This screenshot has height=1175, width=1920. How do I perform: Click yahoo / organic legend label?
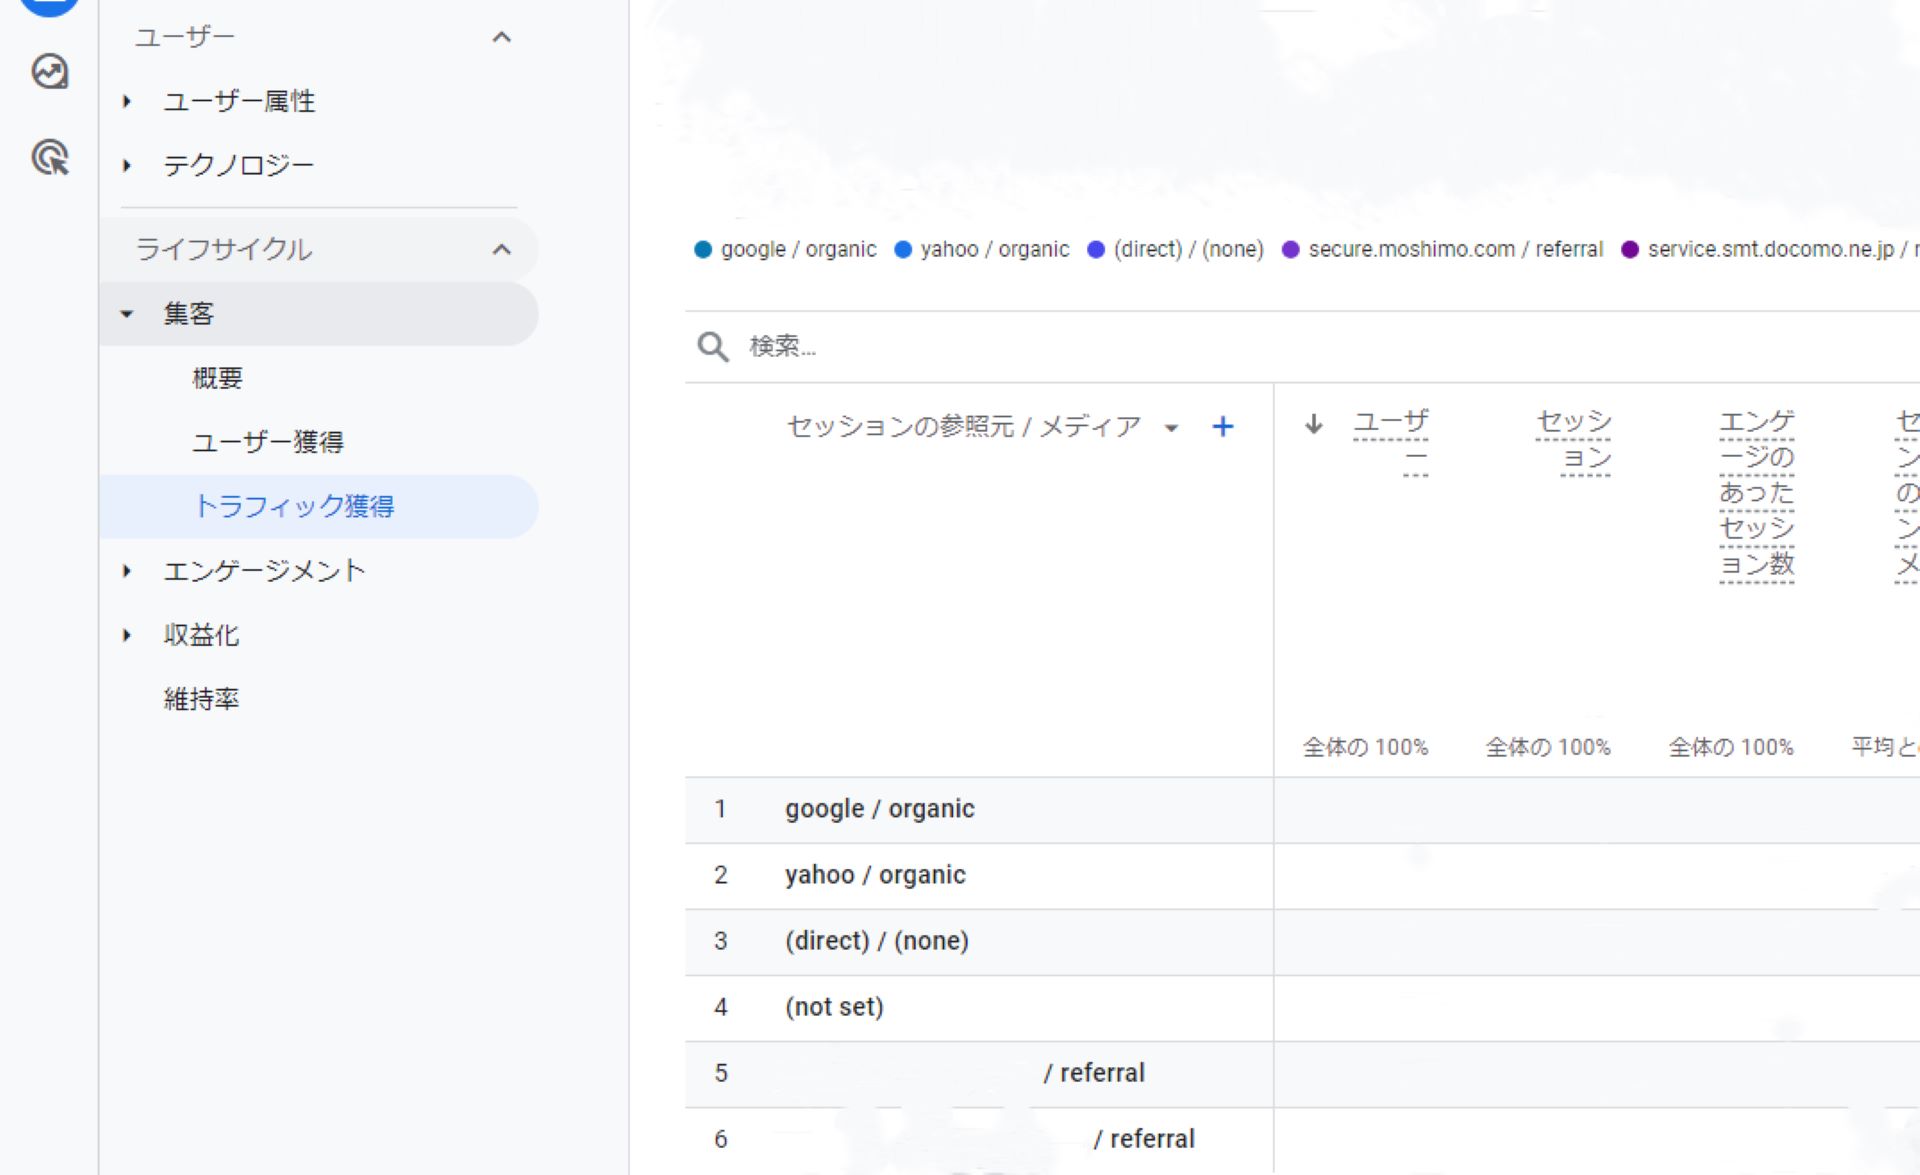995,250
